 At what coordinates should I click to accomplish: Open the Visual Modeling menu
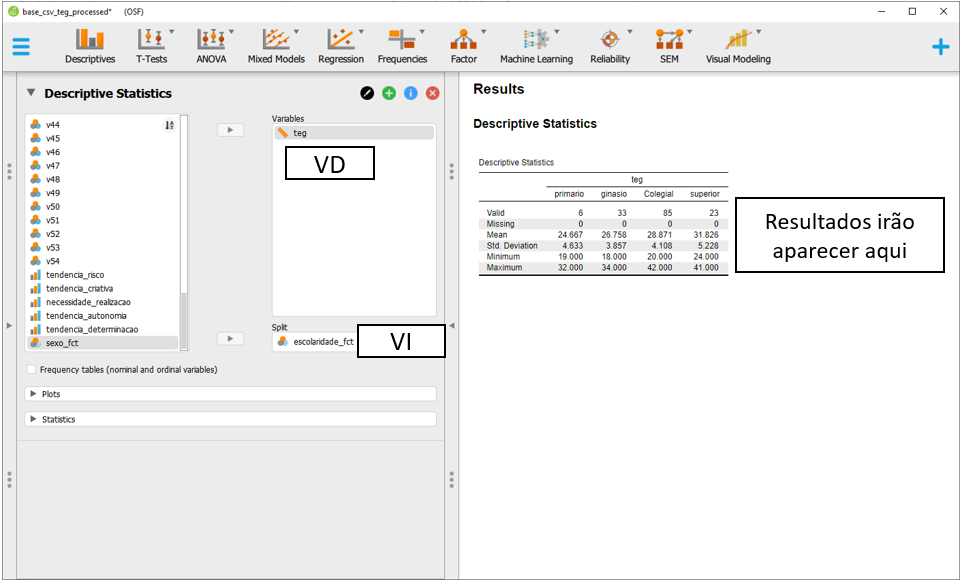[738, 46]
